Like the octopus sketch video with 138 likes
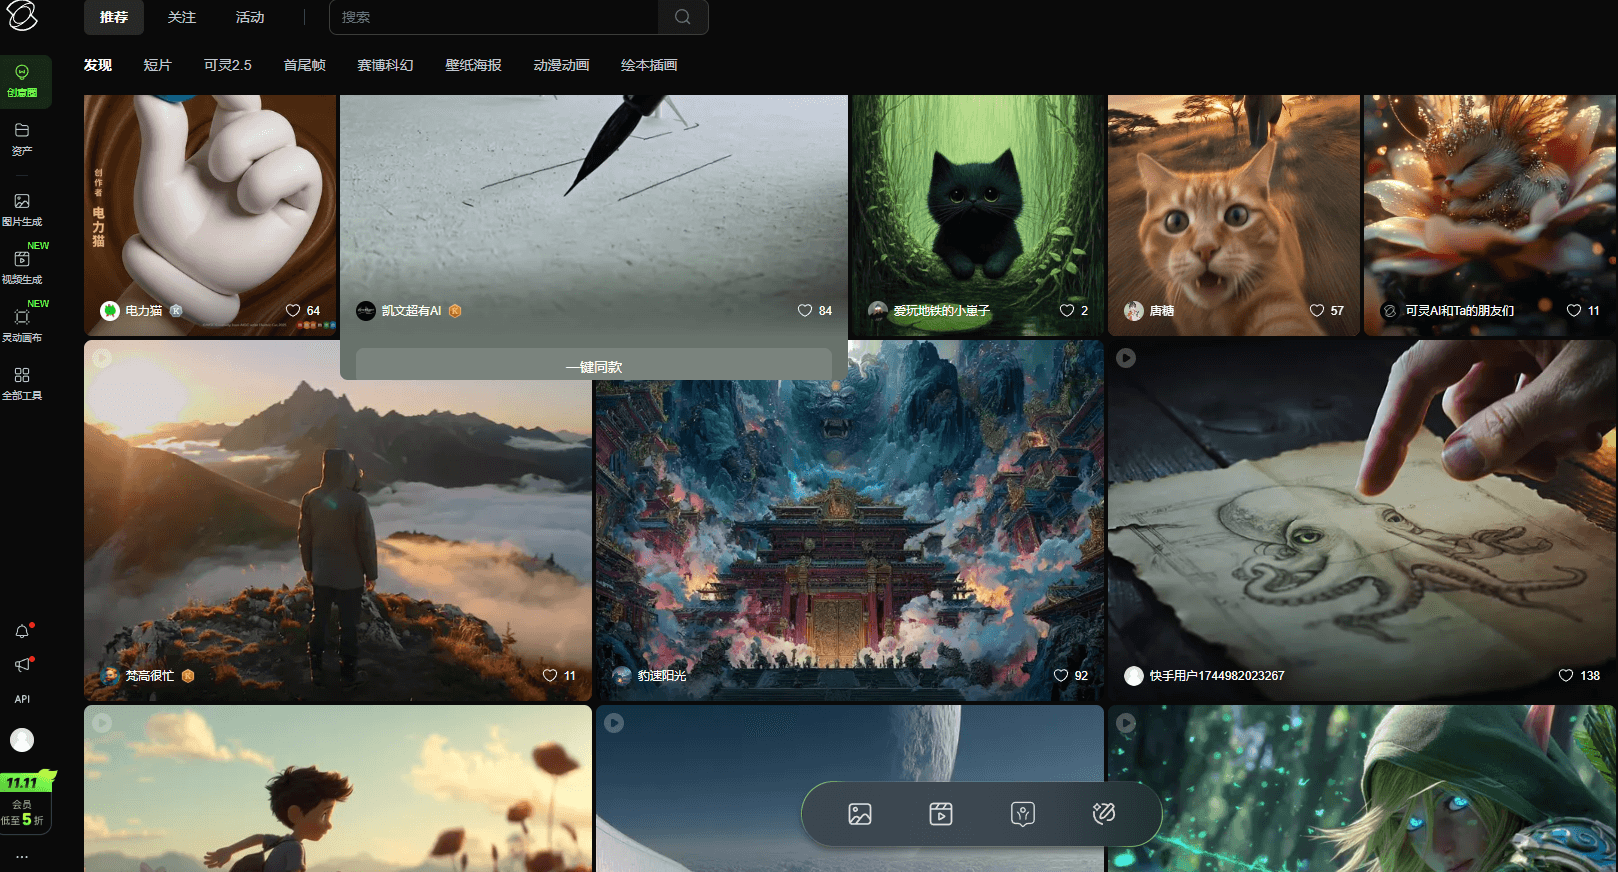This screenshot has height=872, width=1618. click(1566, 676)
